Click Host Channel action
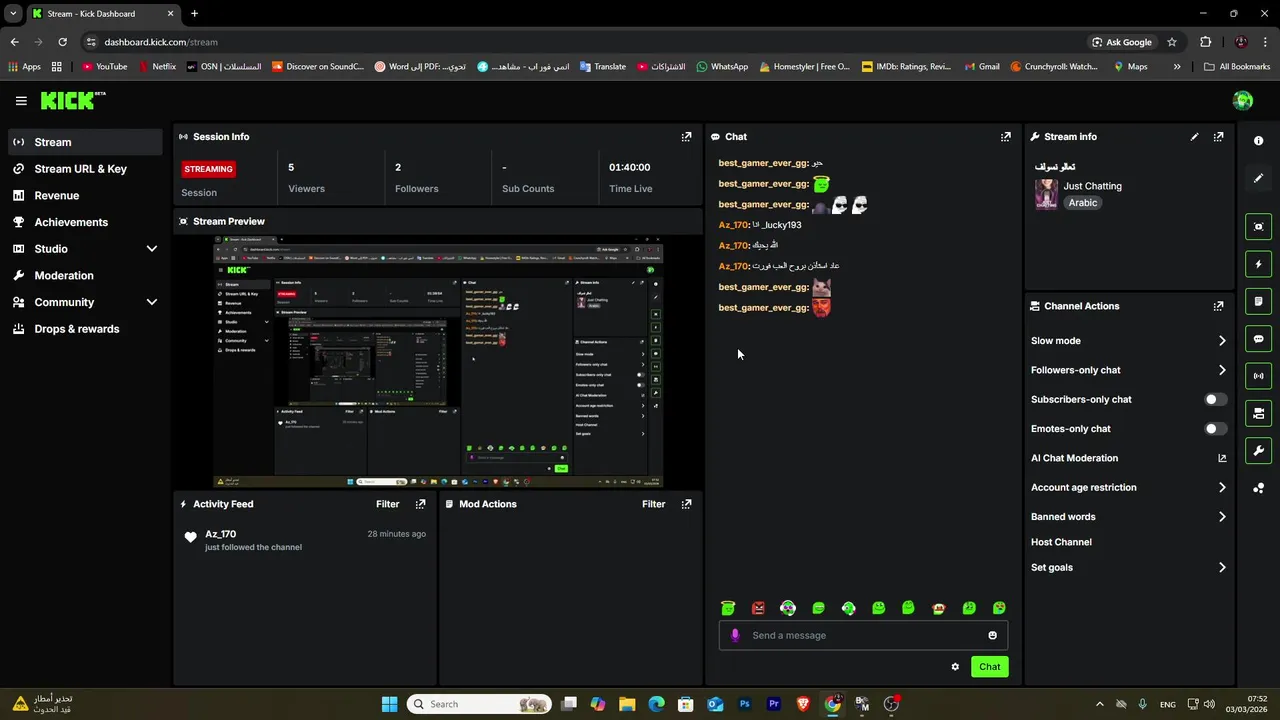Screen dimensions: 1280x720 1061,542
